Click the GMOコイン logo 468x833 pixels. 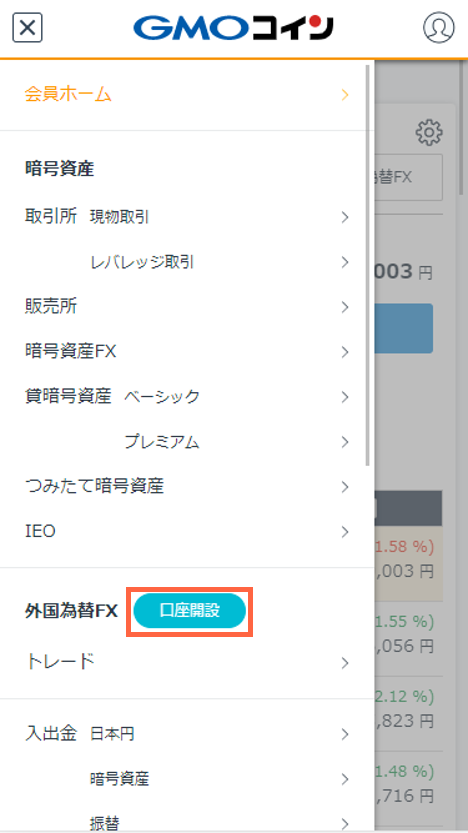coord(233,28)
